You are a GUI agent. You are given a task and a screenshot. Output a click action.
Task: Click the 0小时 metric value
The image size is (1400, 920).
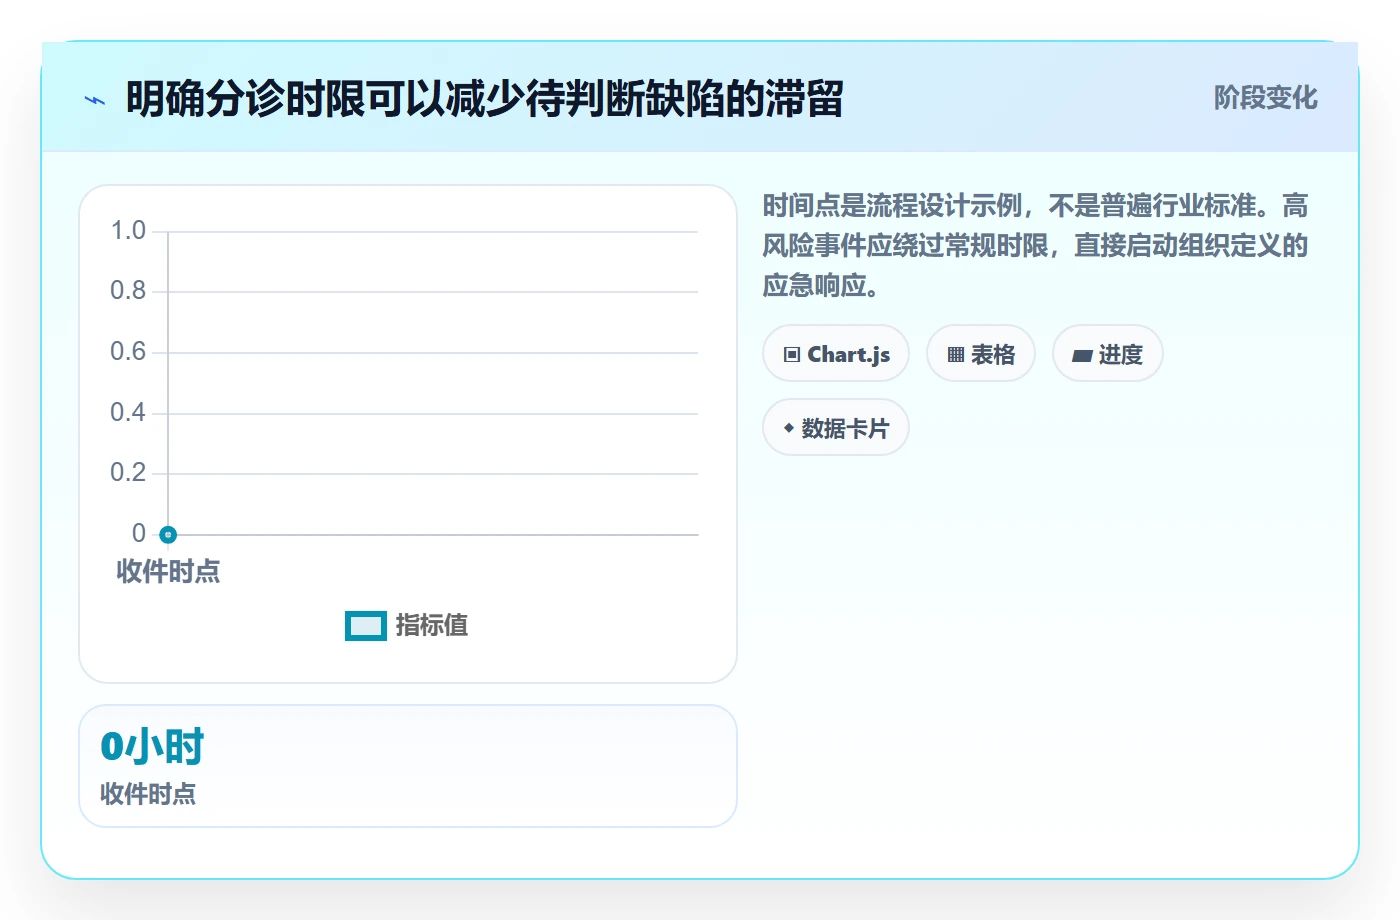[152, 747]
